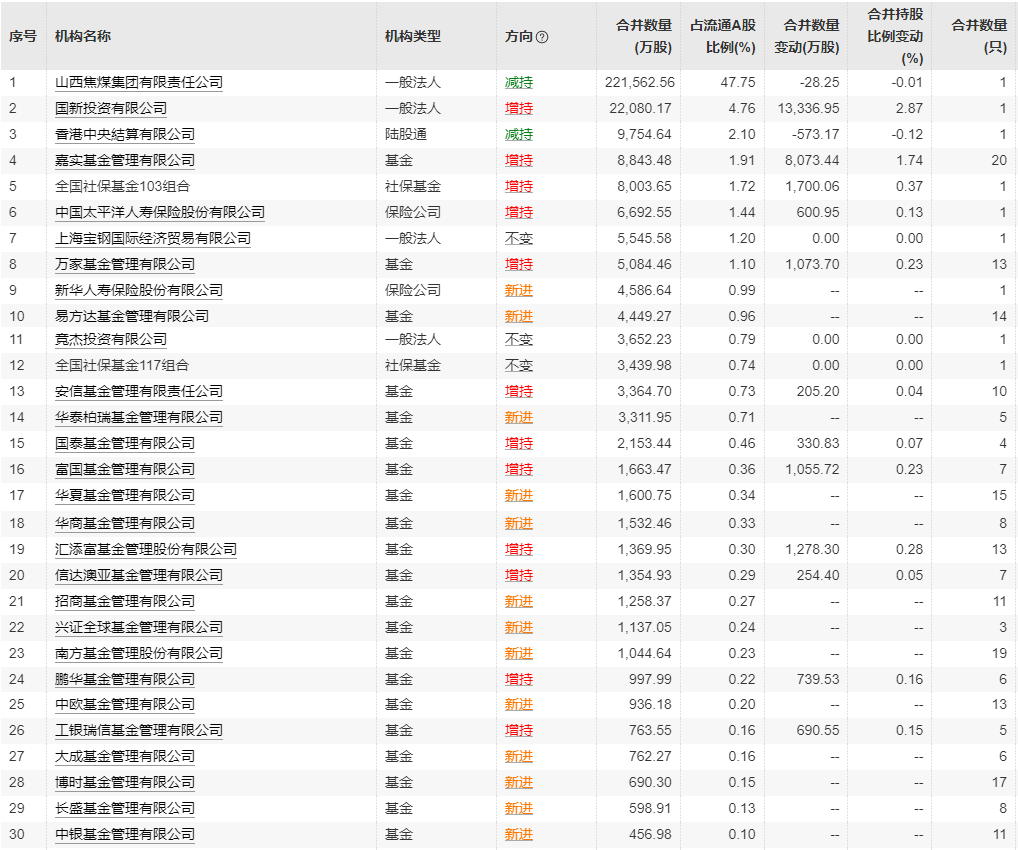Open 竟杰投资有限公司 link

pos(111,340)
